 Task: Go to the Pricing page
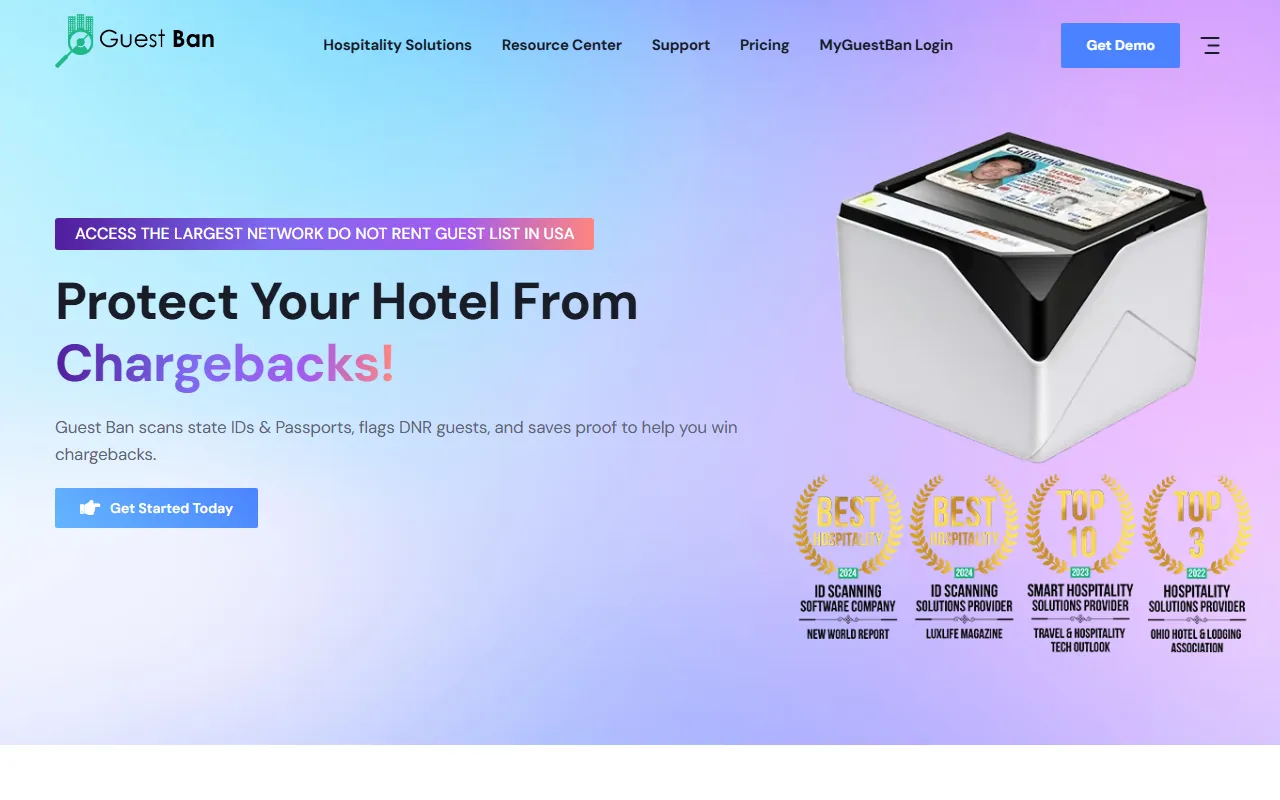pos(764,45)
